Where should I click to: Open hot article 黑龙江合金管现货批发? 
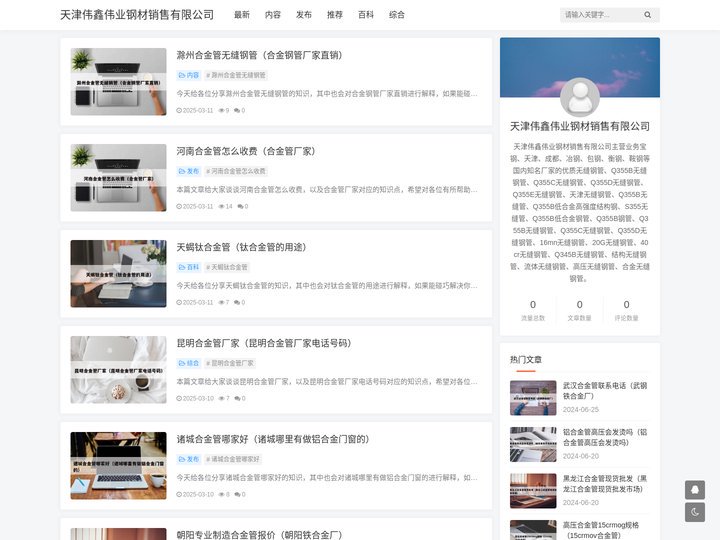click(605, 484)
